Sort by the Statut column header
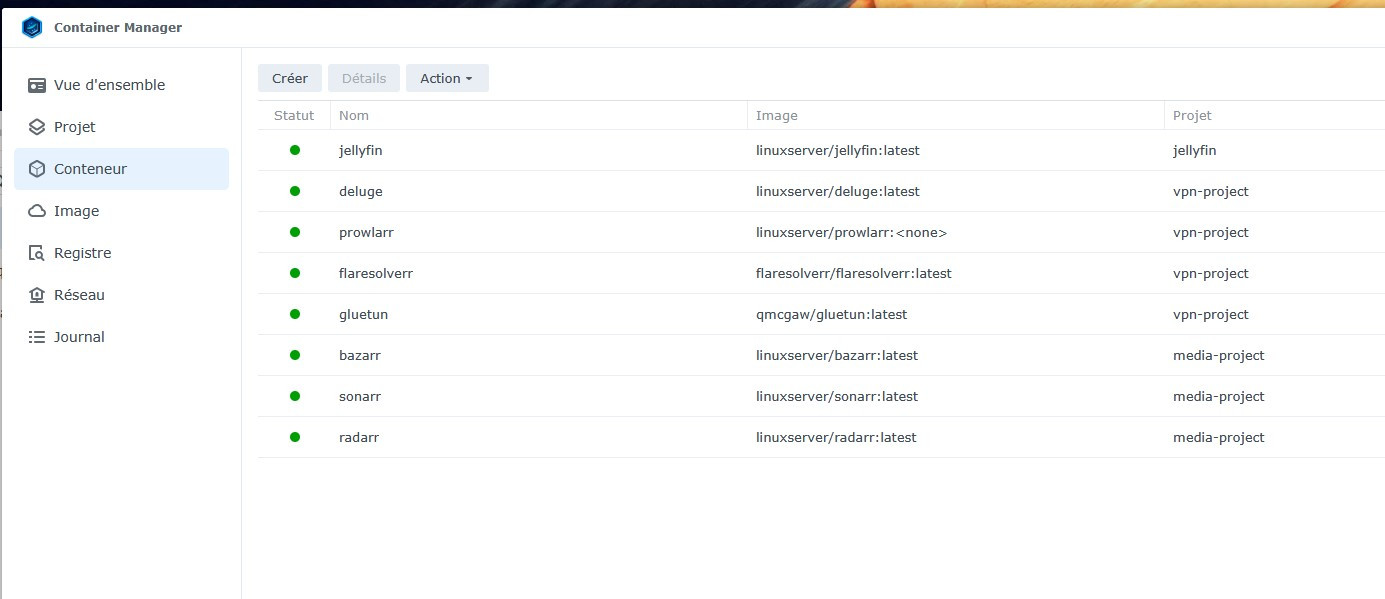This screenshot has width=1385, height=599. coord(294,115)
